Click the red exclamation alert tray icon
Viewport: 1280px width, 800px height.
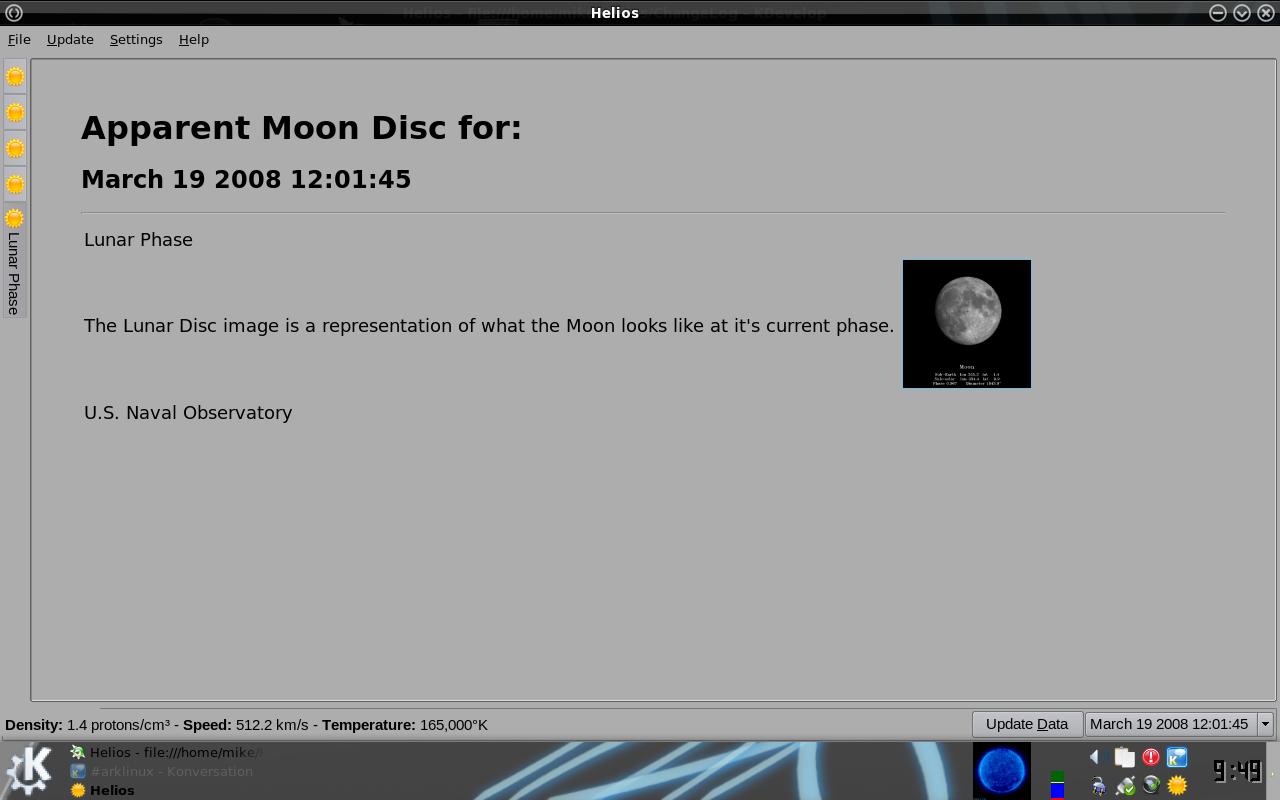point(1151,757)
